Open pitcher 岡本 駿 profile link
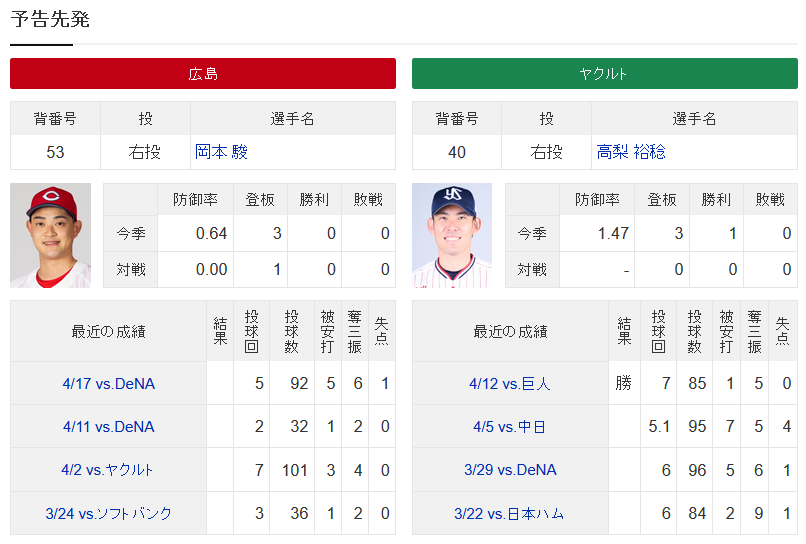The width and height of the screenshot is (806, 544). [222, 152]
